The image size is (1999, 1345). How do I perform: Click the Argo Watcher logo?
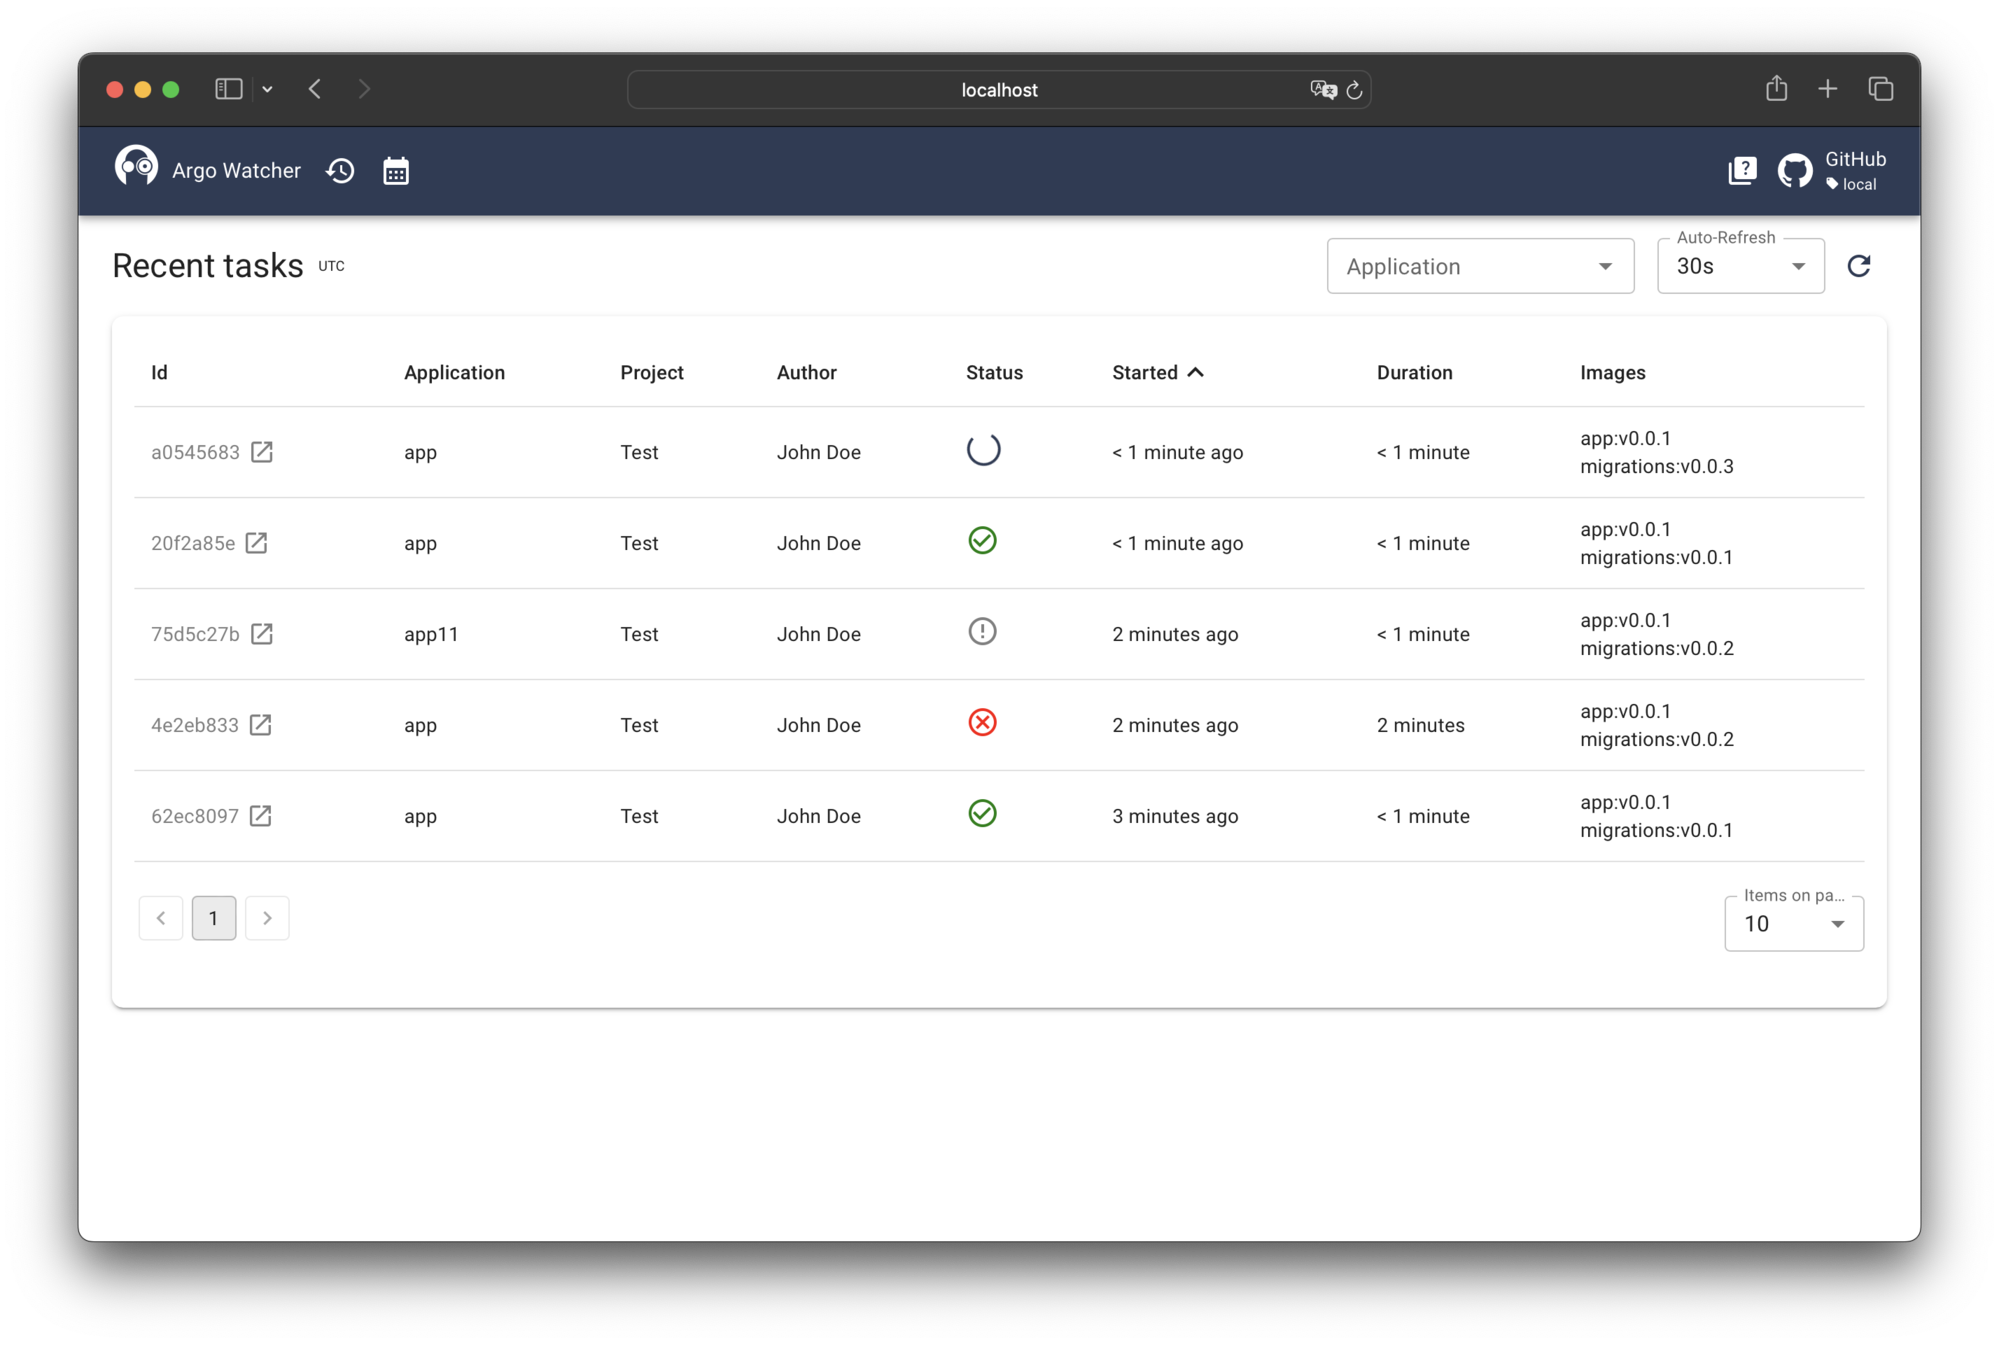coord(136,167)
